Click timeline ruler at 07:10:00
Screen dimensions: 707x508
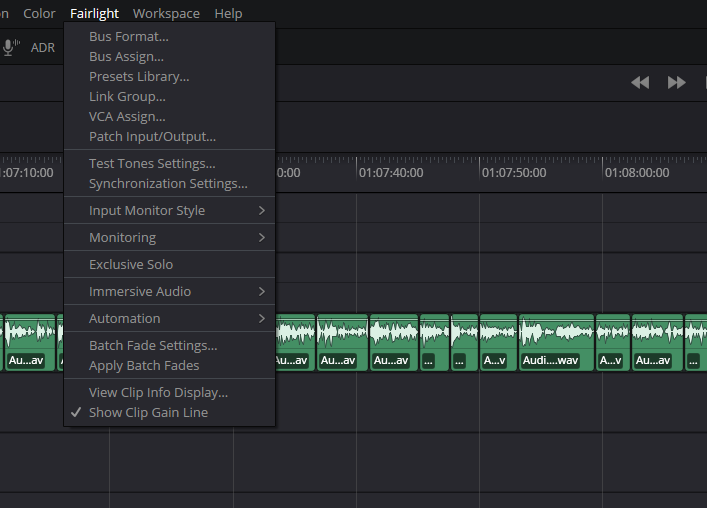(27, 173)
